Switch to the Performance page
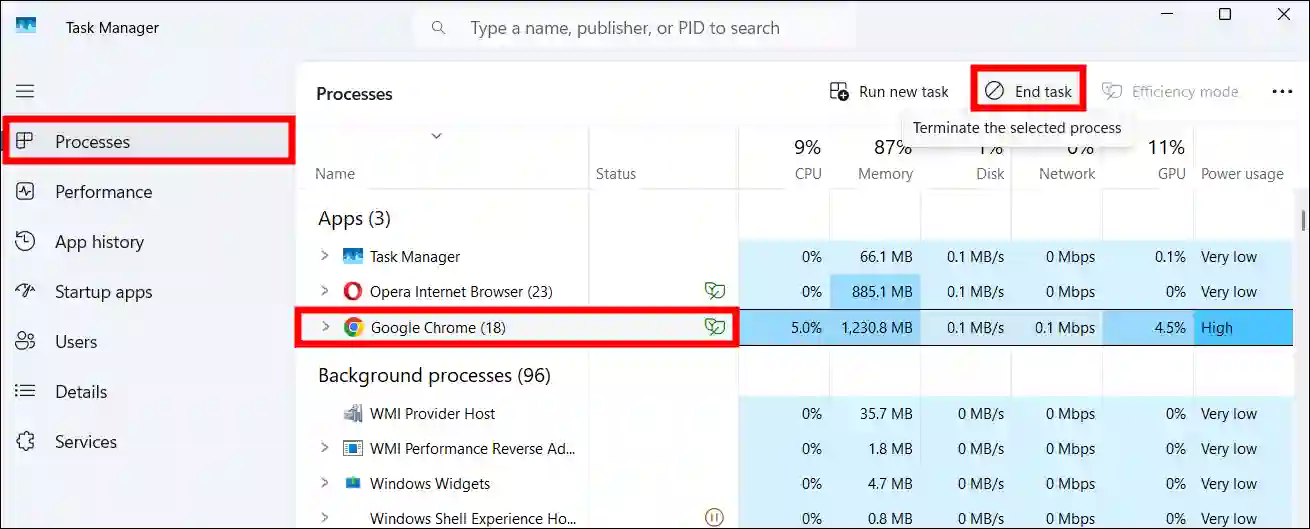Image resolution: width=1310 pixels, height=529 pixels. click(149, 191)
